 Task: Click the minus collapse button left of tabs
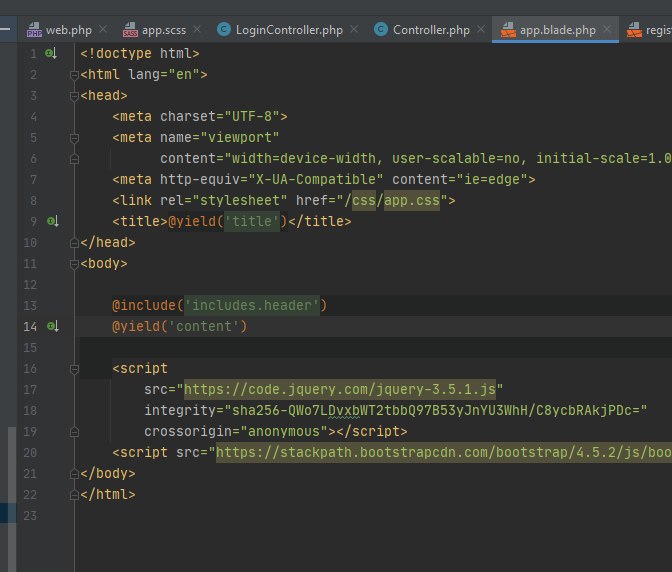tap(5, 29)
